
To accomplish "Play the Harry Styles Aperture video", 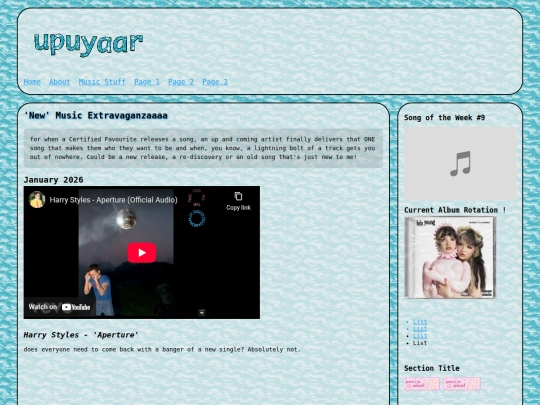I will pyautogui.click(x=142, y=252).
